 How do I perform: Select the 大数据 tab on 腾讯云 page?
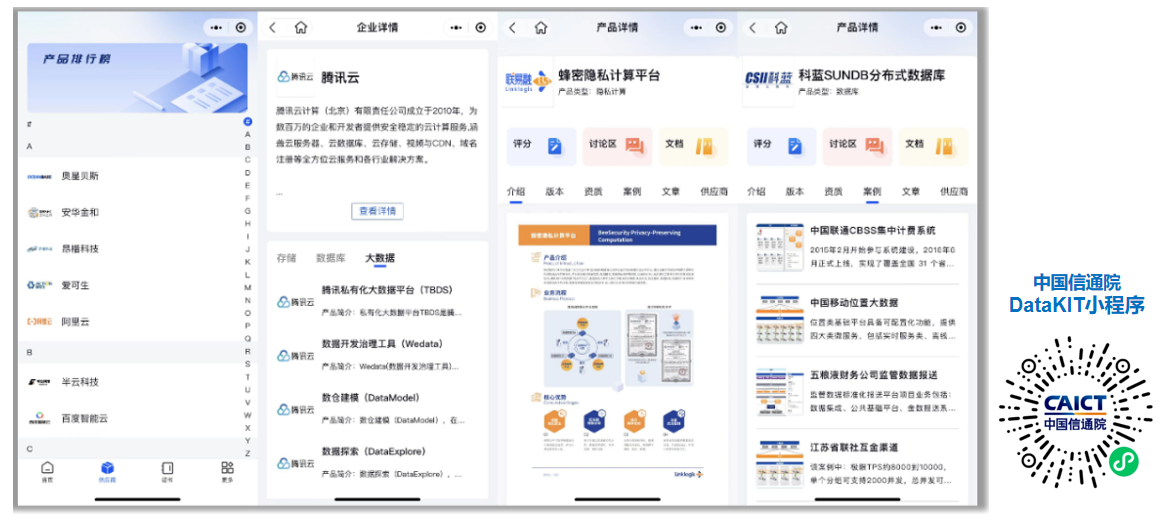380,258
